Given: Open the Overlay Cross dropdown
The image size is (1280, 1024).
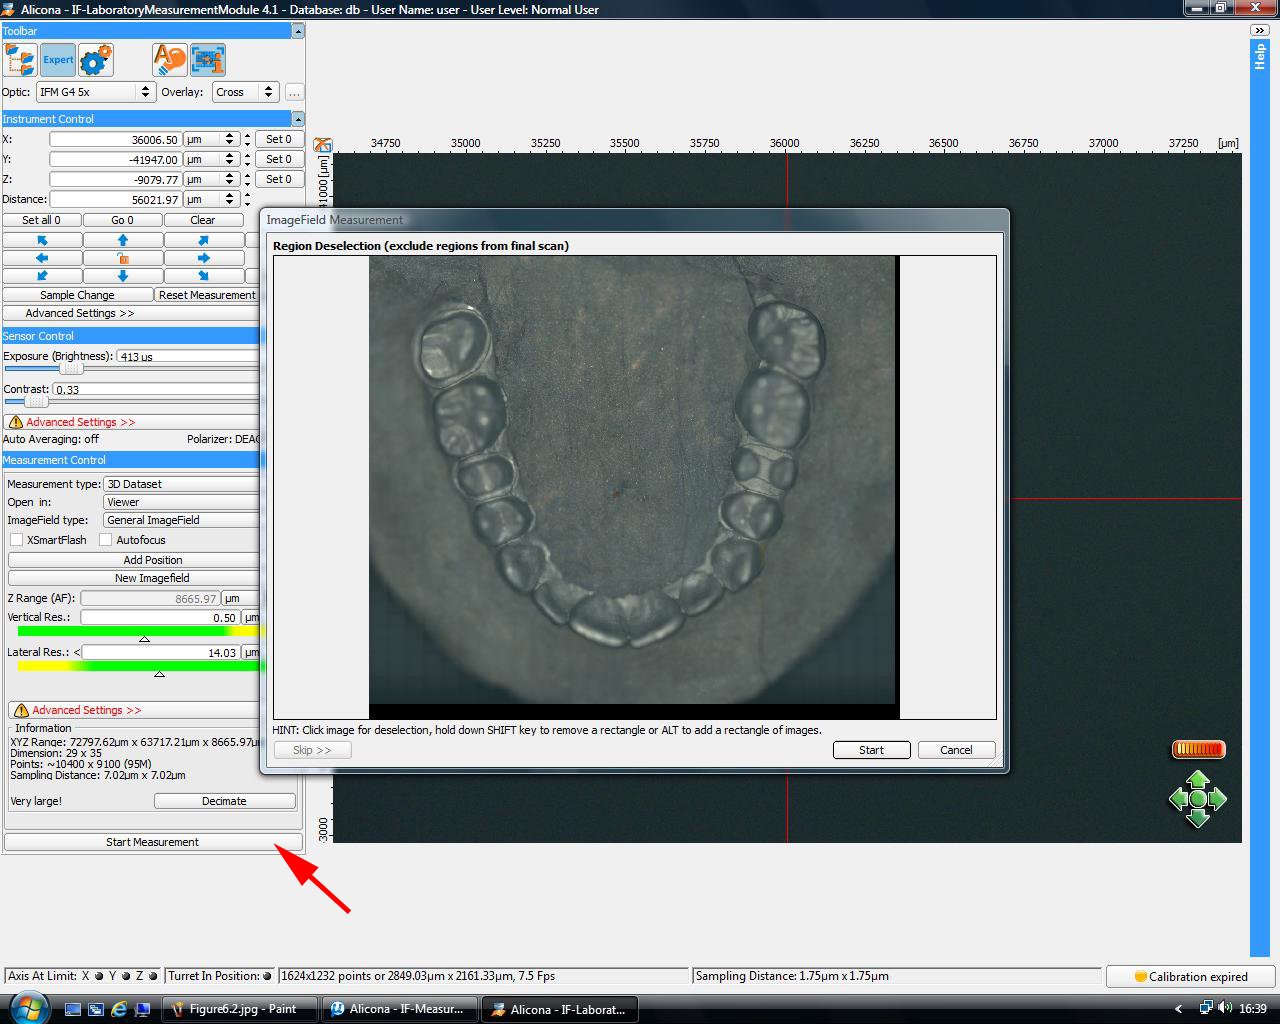Looking at the screenshot, I should (x=244, y=92).
